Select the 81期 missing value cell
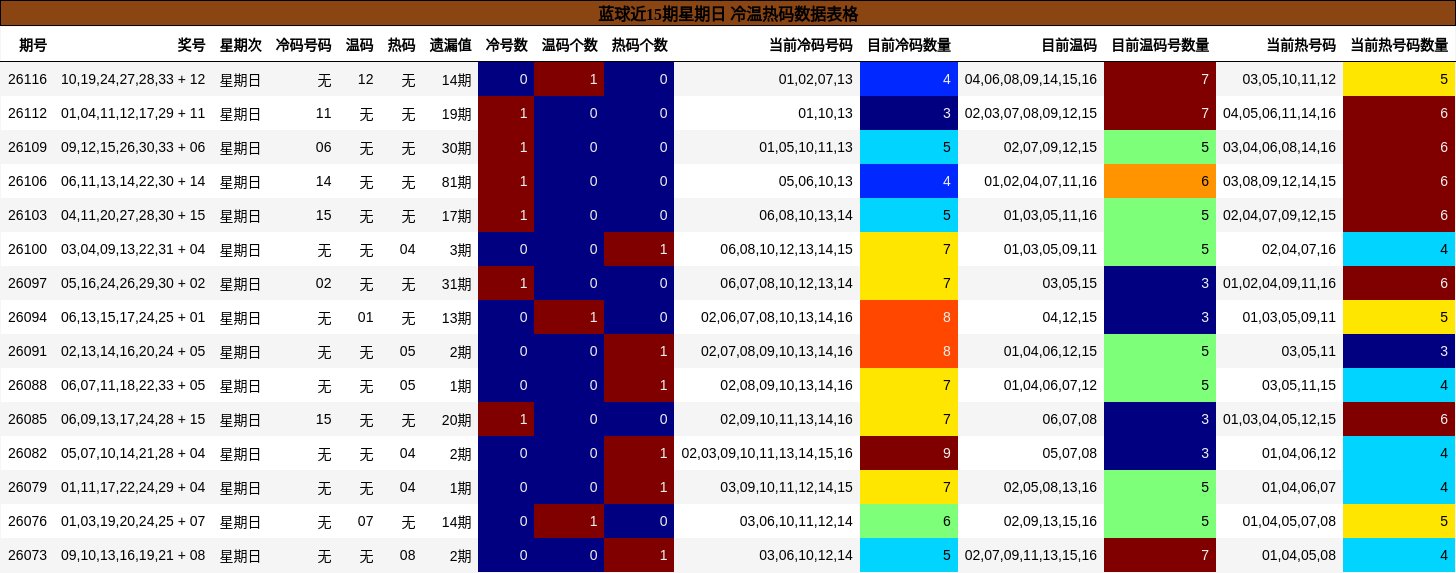Viewport: 1456px width, 573px height. (x=457, y=181)
